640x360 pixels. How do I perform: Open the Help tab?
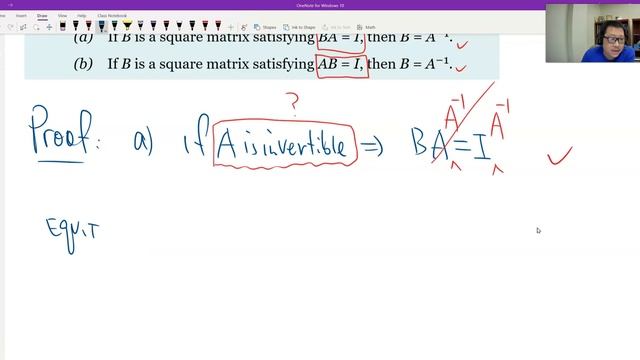tap(82, 16)
